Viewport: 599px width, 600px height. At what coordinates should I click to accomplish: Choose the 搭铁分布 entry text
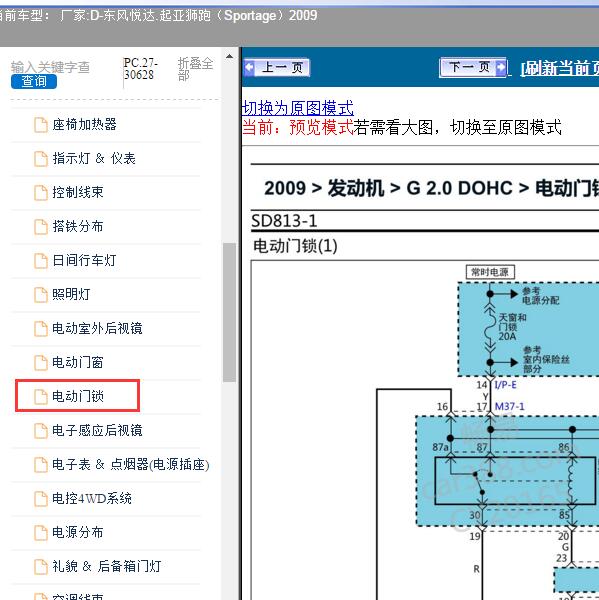[x=78, y=226]
